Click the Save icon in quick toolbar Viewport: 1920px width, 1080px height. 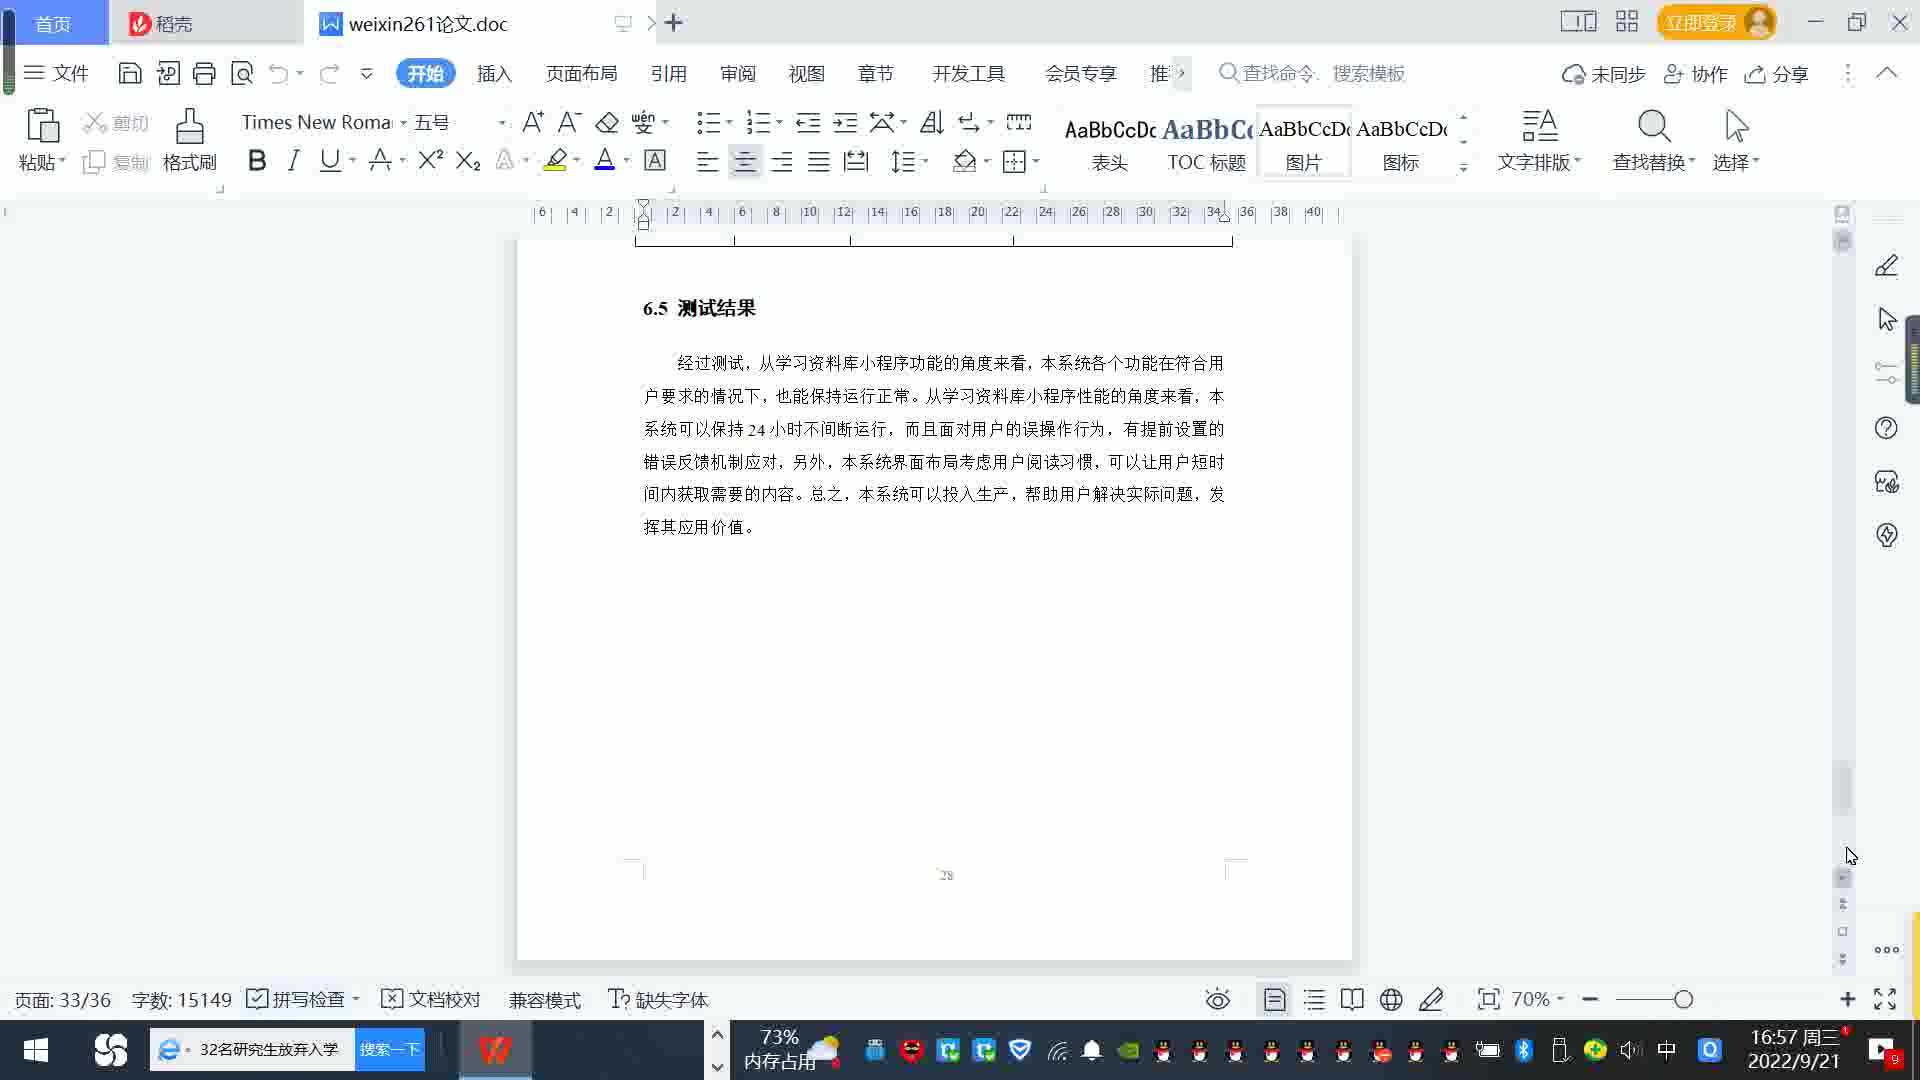click(x=129, y=73)
